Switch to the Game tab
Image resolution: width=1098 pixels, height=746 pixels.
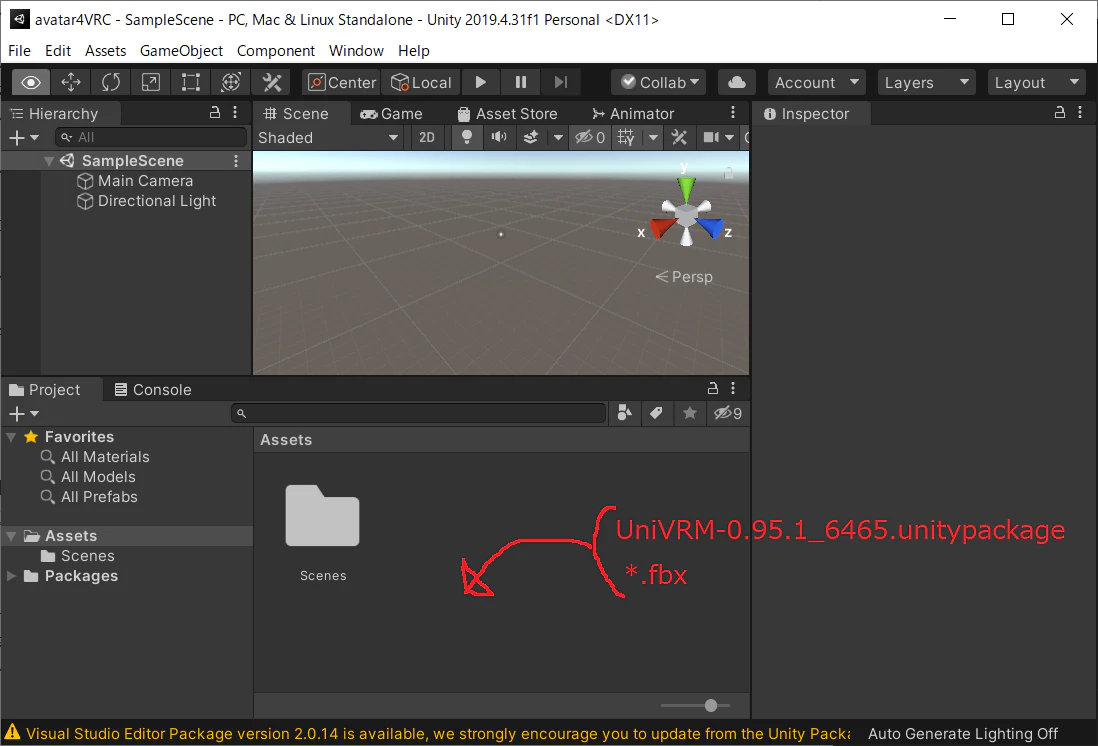[391, 113]
